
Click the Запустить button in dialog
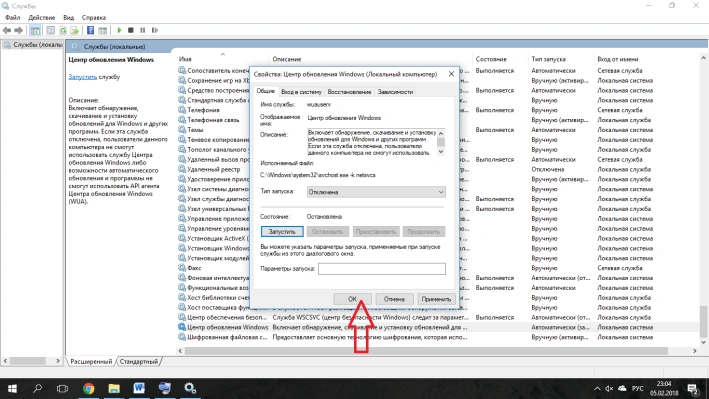[282, 232]
